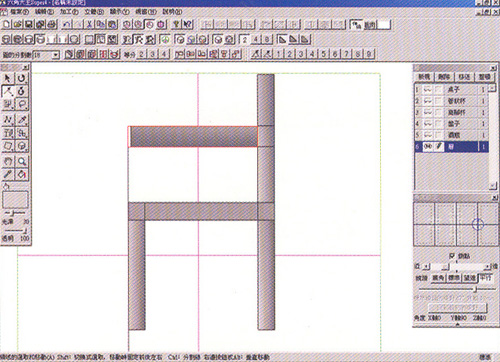The height and width of the screenshot is (362, 500).
Task: Click the first button atop the layer panel
Action: [x=425, y=77]
